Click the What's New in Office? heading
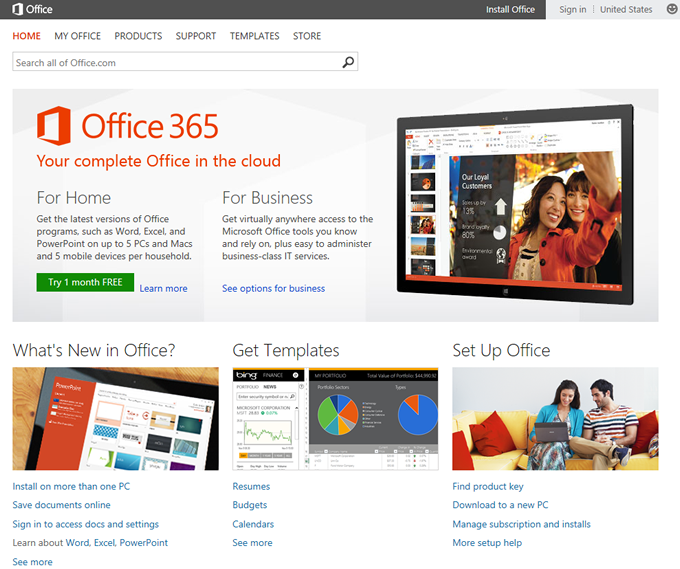Screen dimensions: 680x569 pos(94,350)
